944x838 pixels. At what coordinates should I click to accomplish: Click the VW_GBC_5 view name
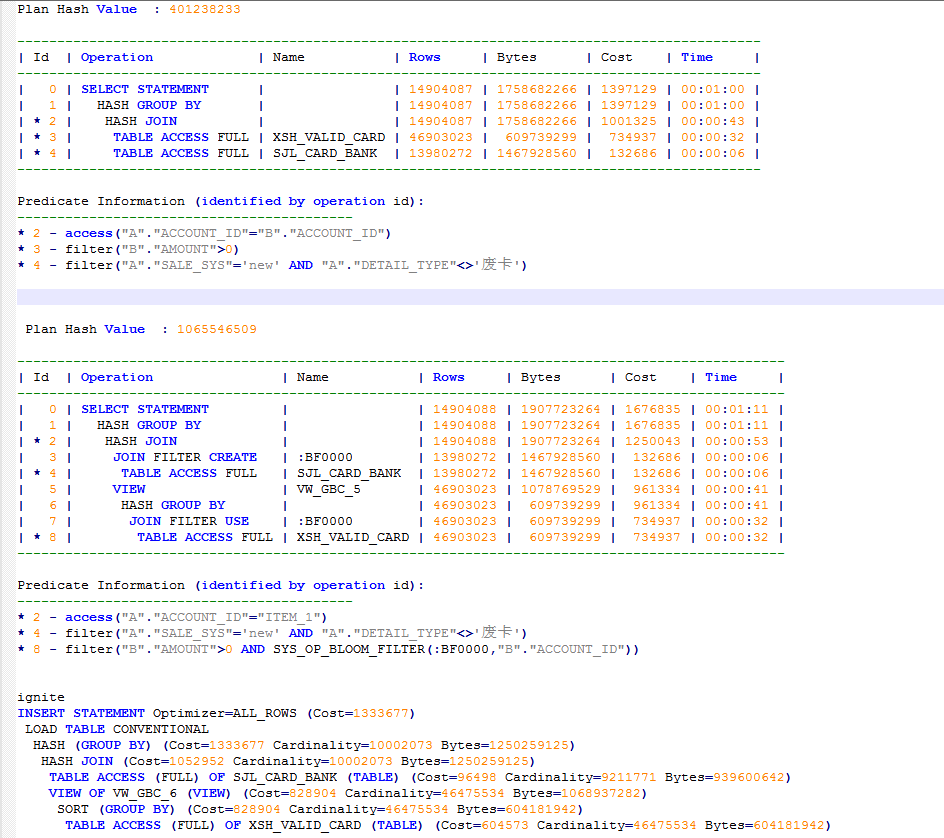(x=329, y=489)
